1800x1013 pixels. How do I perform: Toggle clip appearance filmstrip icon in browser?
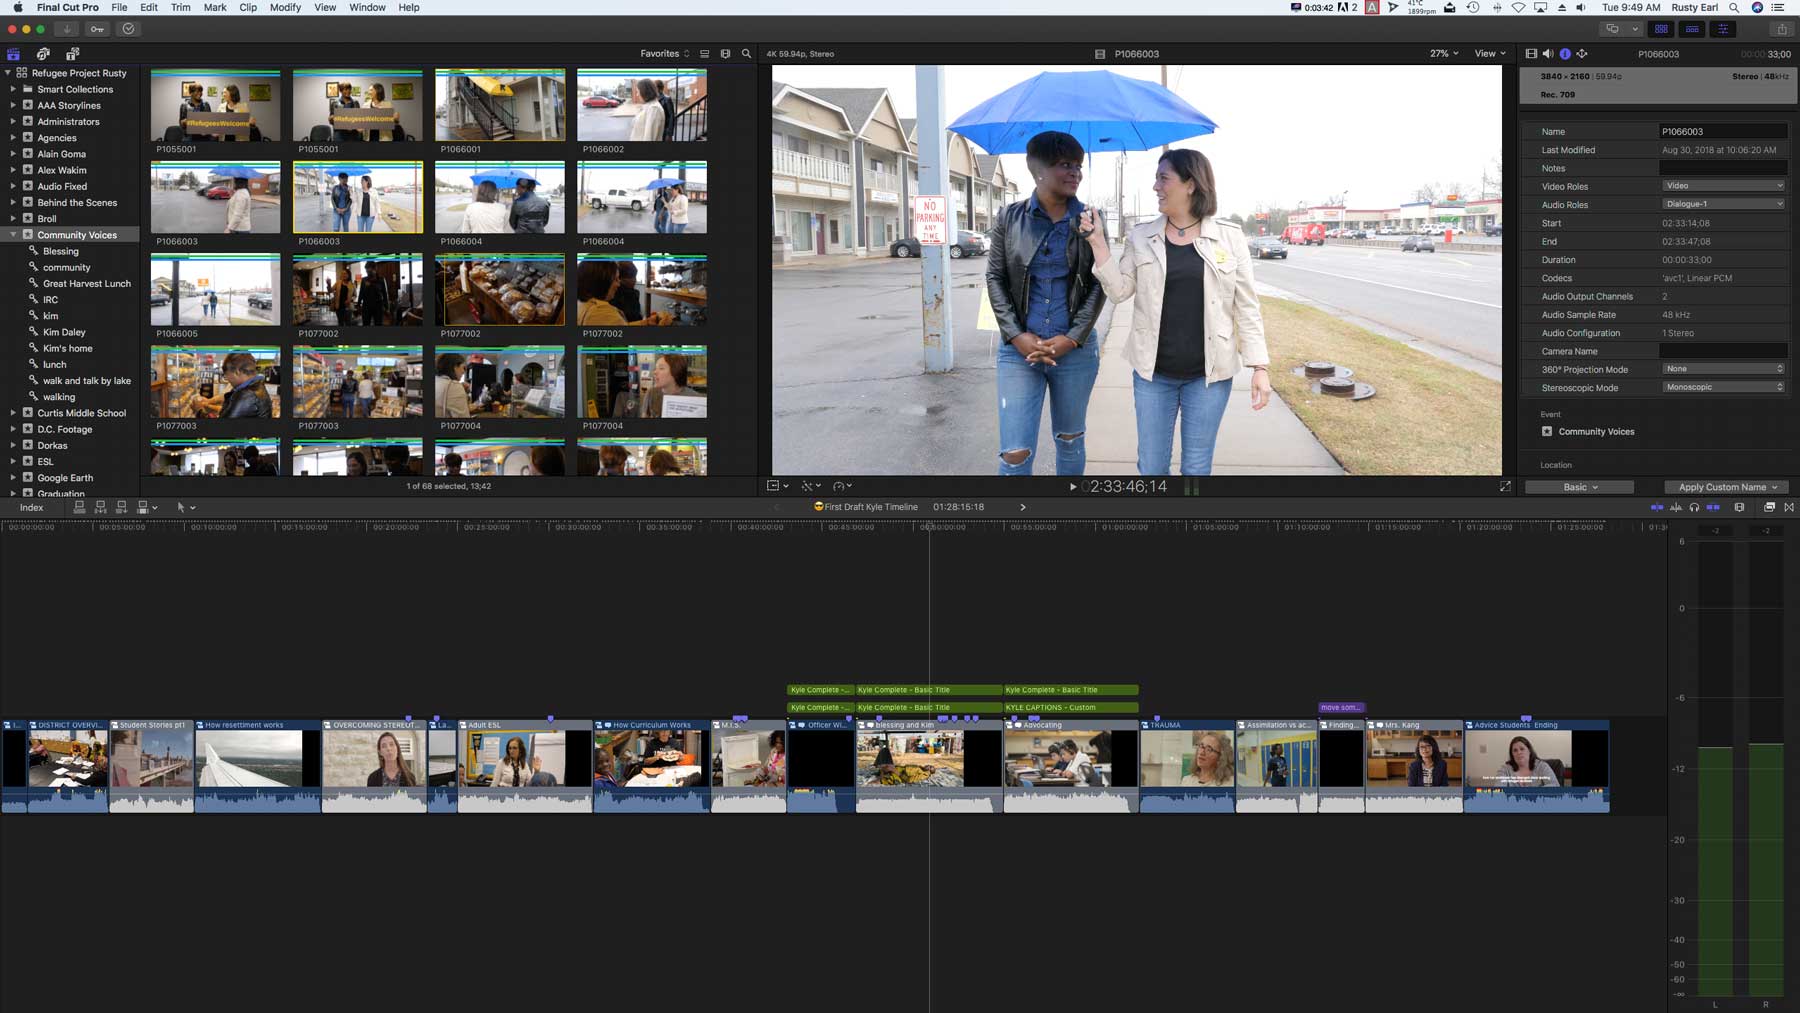point(725,54)
